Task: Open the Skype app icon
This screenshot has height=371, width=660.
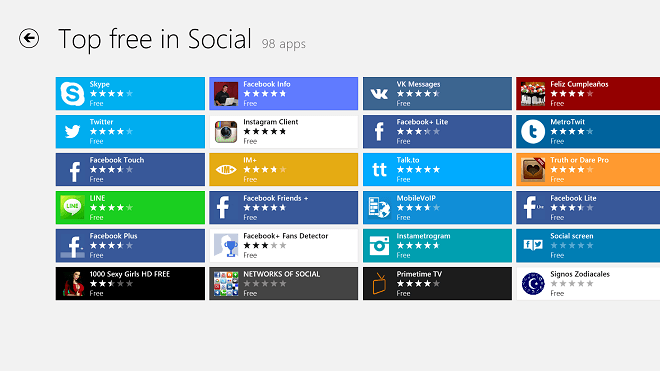Action: [72, 93]
